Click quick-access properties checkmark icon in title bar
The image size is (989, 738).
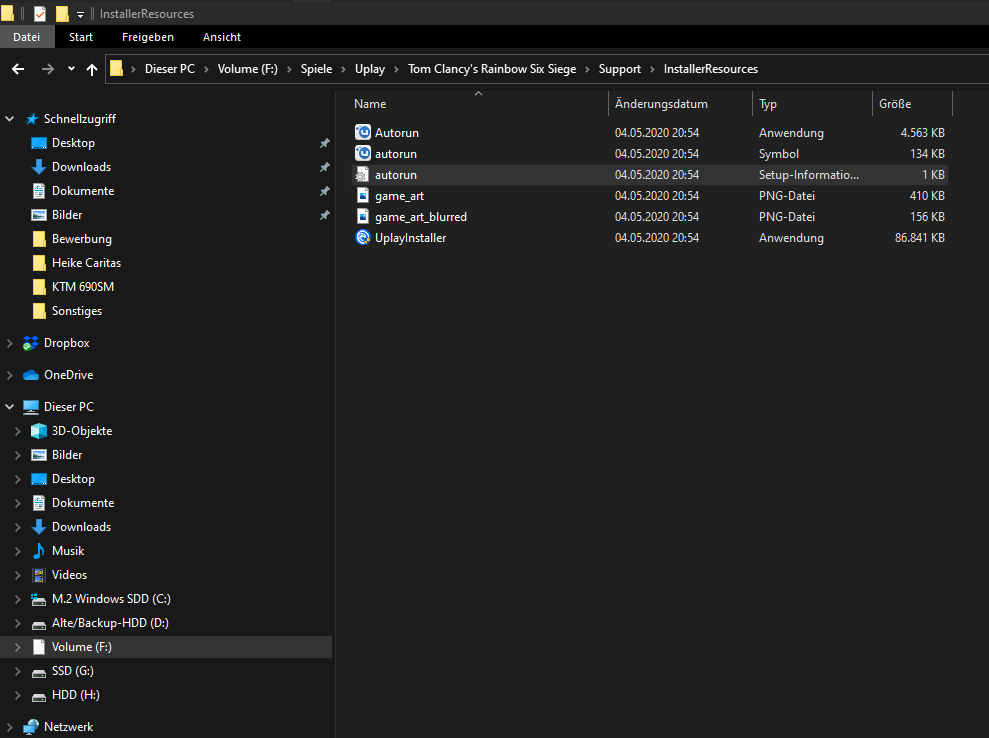[x=40, y=13]
